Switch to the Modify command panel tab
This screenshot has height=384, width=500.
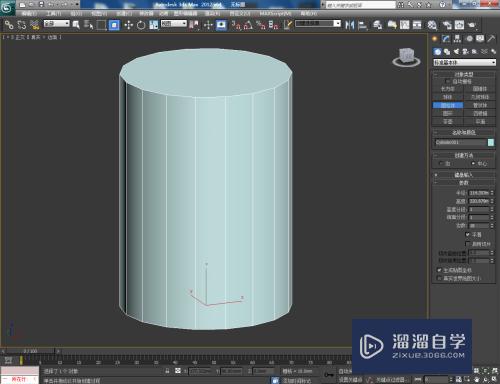(x=446, y=39)
